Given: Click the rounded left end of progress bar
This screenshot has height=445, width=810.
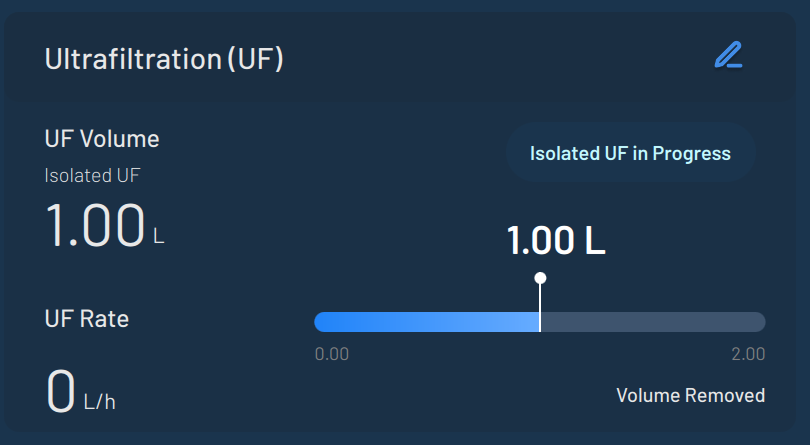Looking at the screenshot, I should 320,322.
